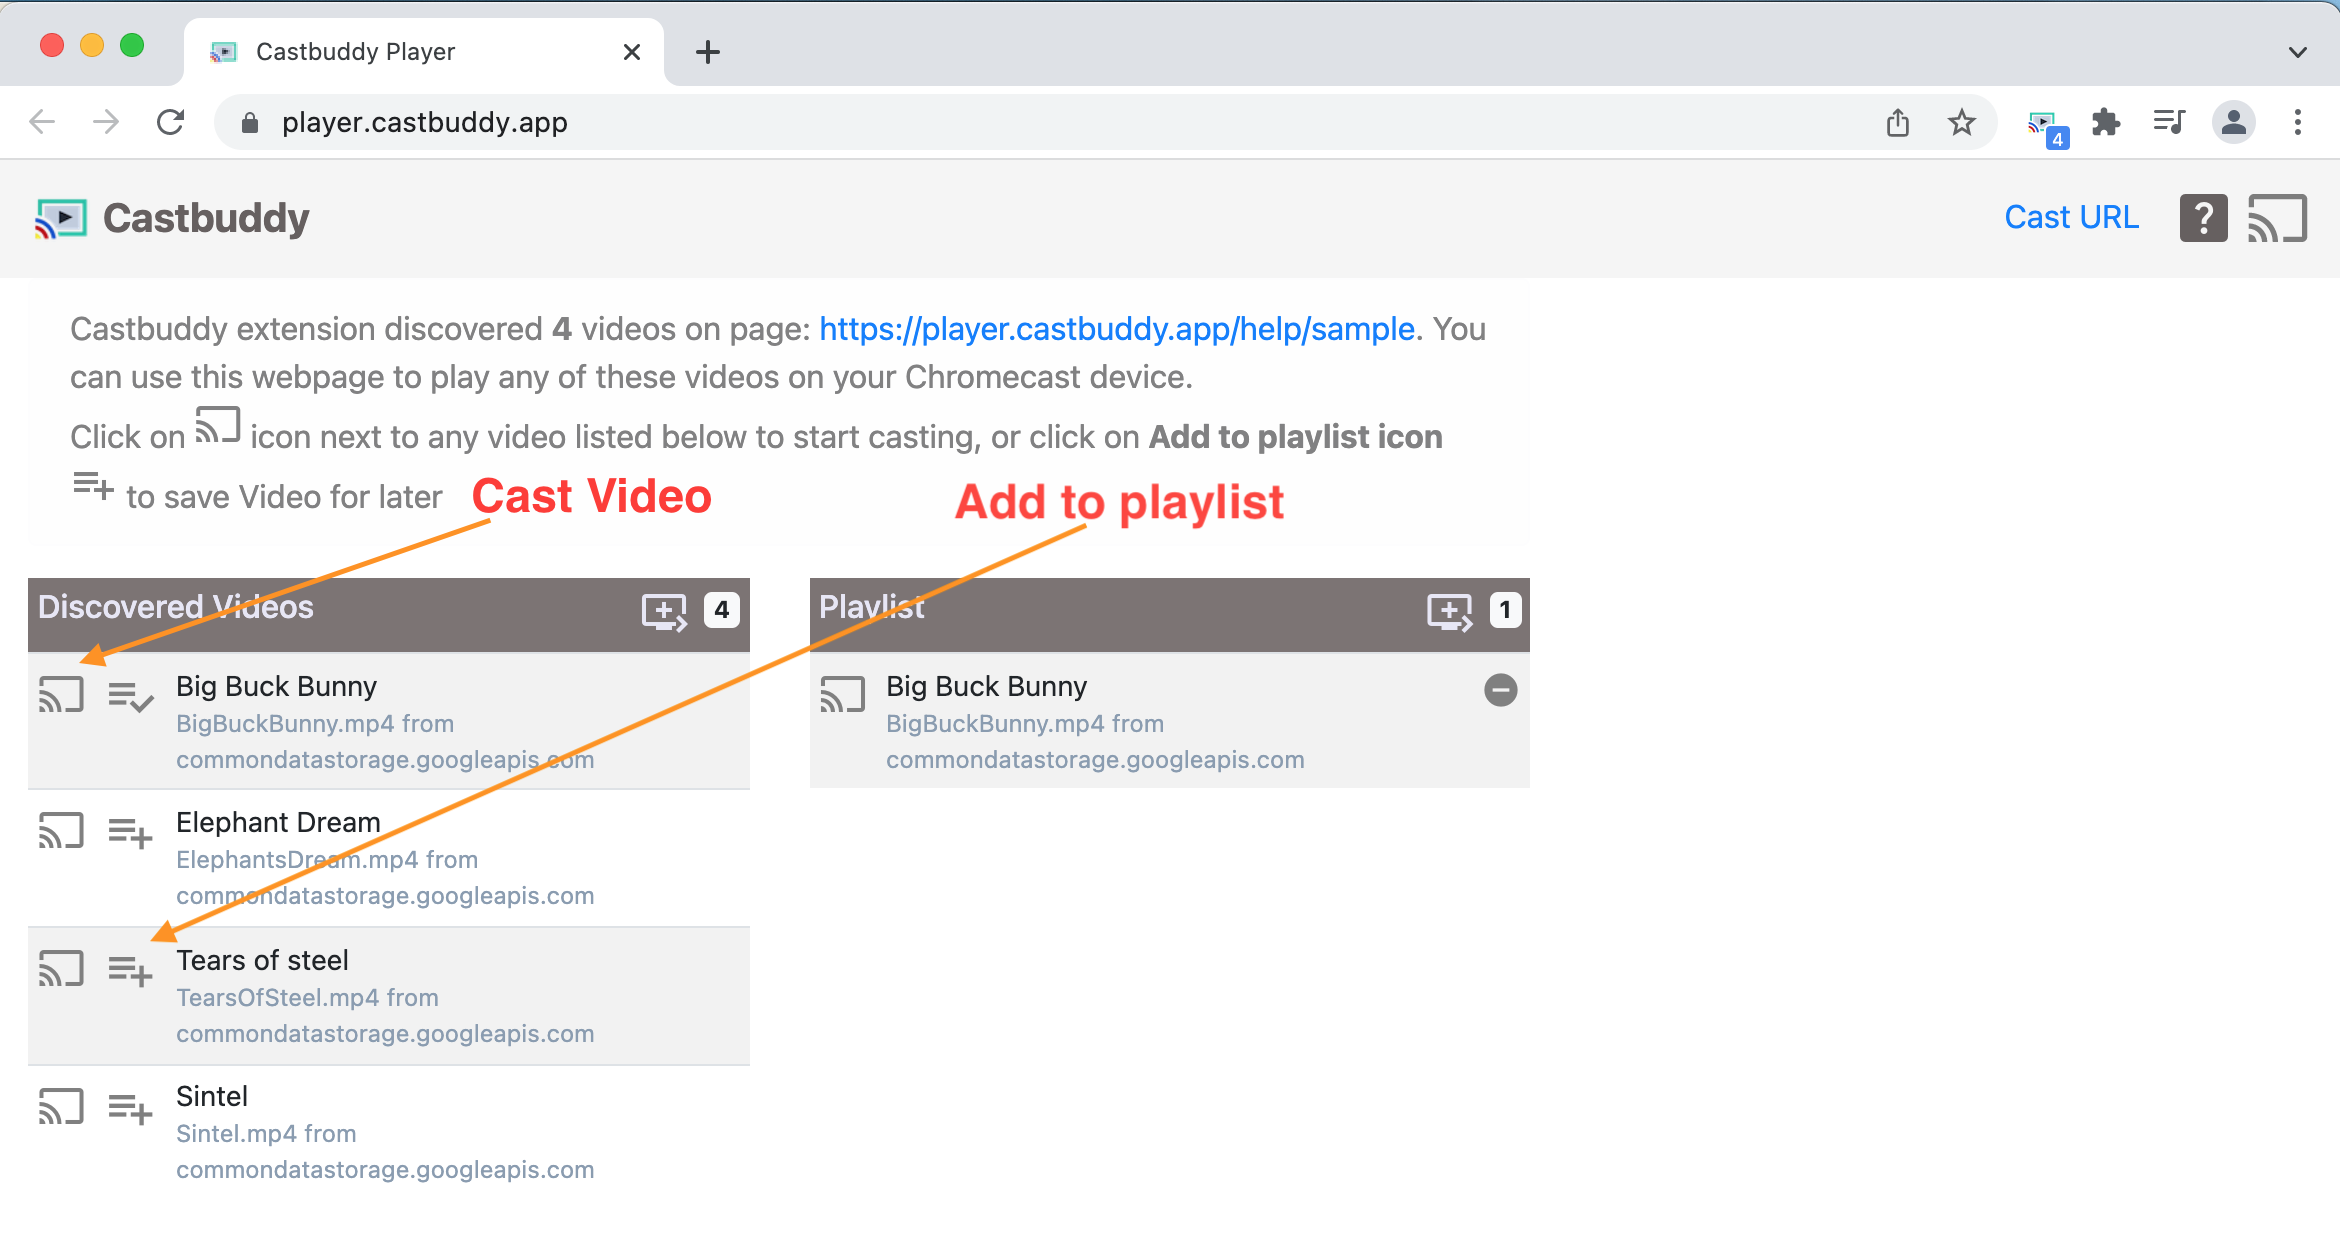The image size is (2340, 1244).
Task: Open Chrome's three-dot menu
Action: (2297, 122)
